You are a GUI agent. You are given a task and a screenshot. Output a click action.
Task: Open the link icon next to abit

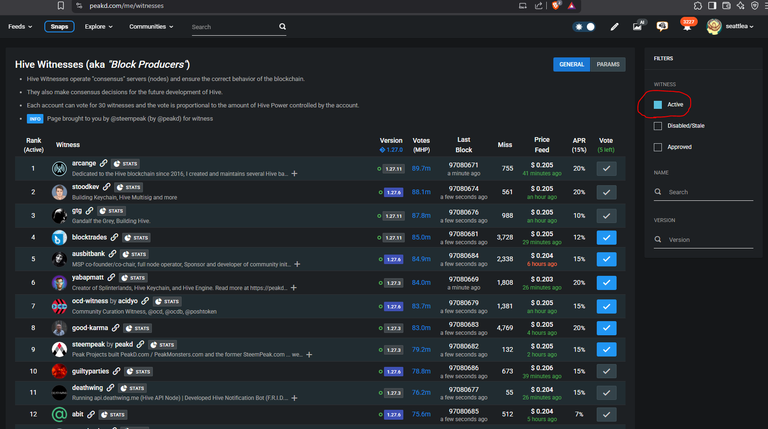point(91,414)
